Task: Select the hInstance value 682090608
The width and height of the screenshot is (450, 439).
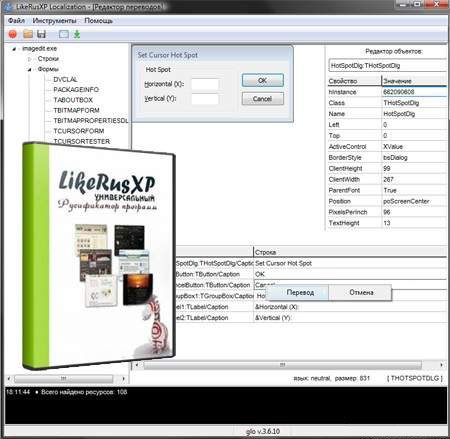Action: click(x=414, y=92)
